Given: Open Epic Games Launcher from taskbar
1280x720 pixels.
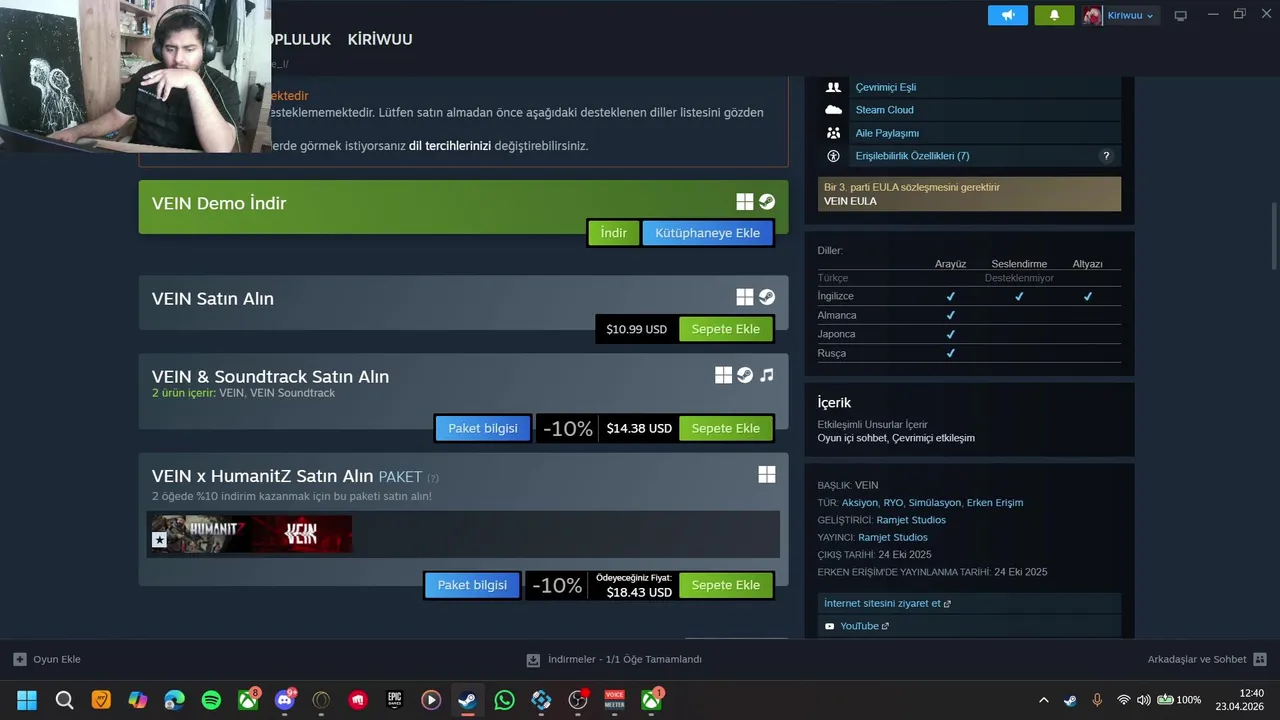Looking at the screenshot, I should (395, 700).
